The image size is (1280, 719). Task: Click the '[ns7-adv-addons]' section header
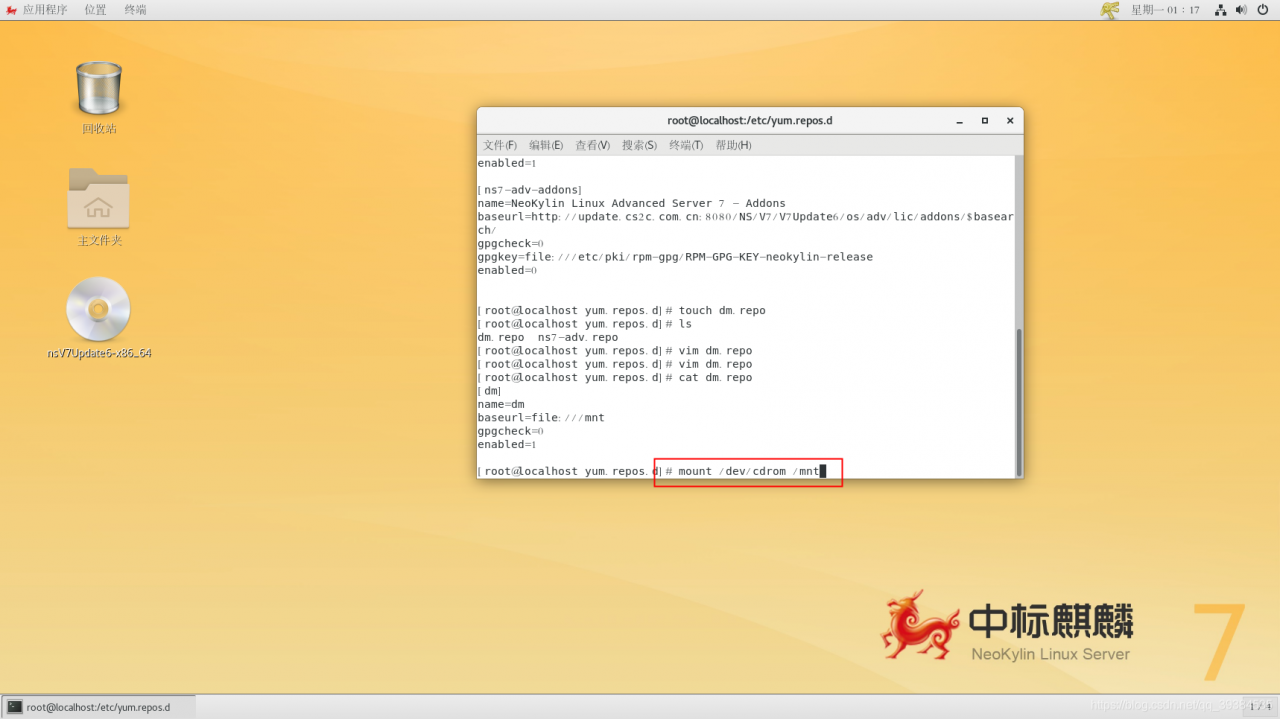[x=529, y=190]
